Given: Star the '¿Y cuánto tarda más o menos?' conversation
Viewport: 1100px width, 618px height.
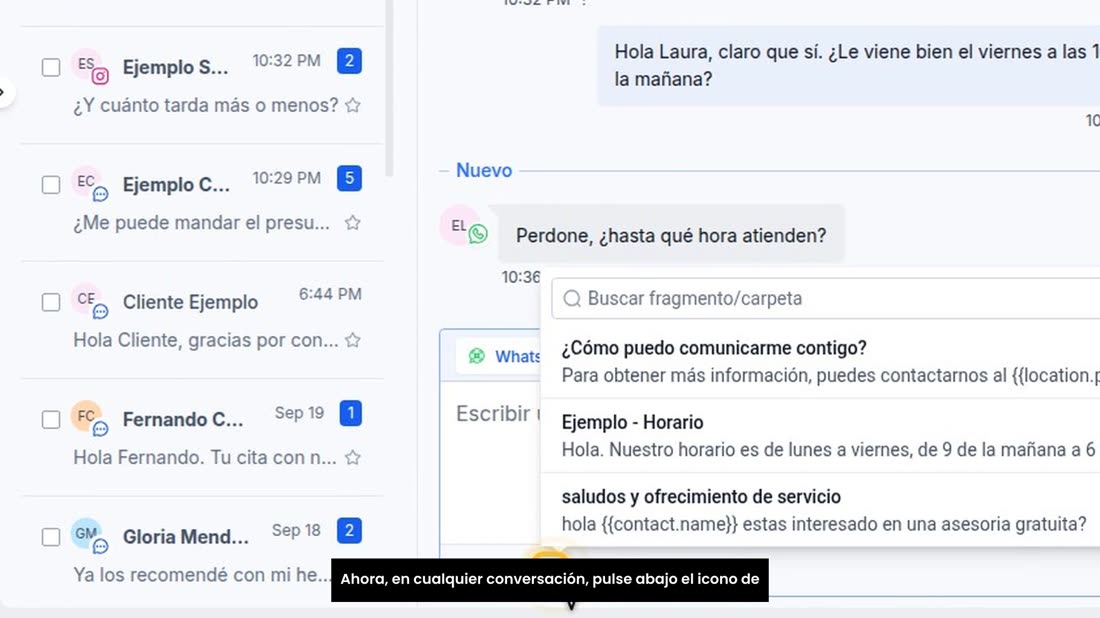Looking at the screenshot, I should point(353,105).
